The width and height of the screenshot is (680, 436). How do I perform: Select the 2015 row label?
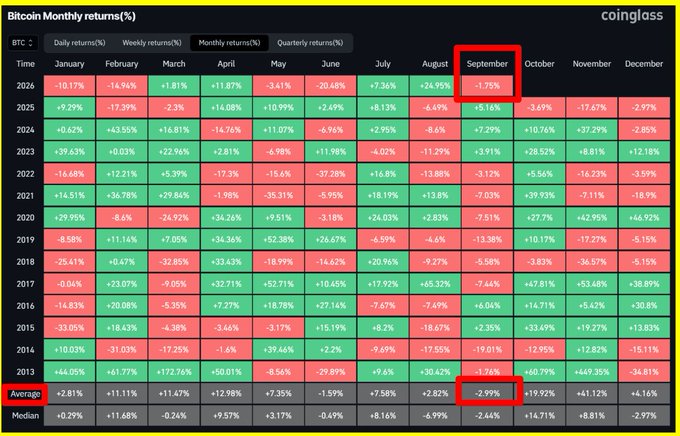coord(25,328)
